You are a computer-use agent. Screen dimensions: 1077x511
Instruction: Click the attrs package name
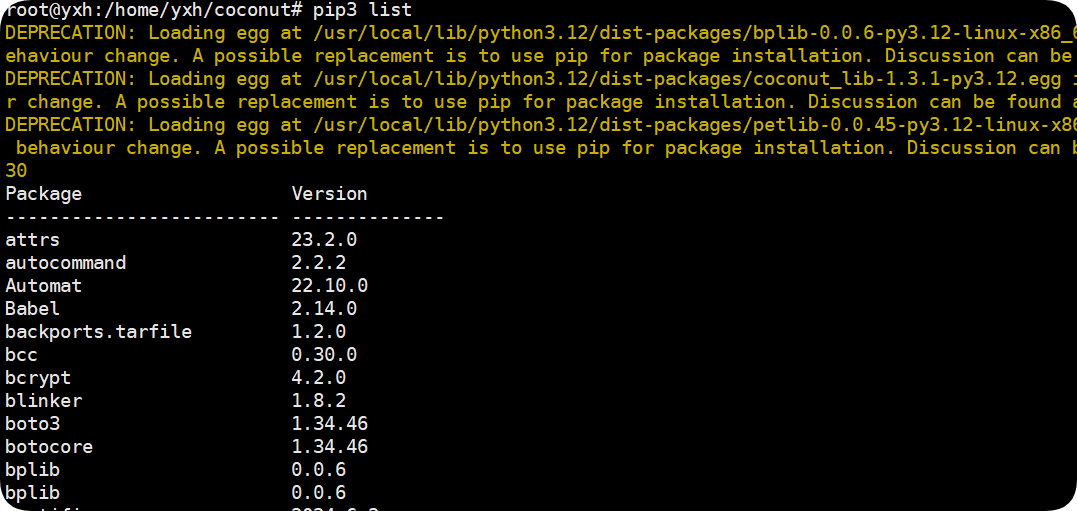[x=33, y=240]
